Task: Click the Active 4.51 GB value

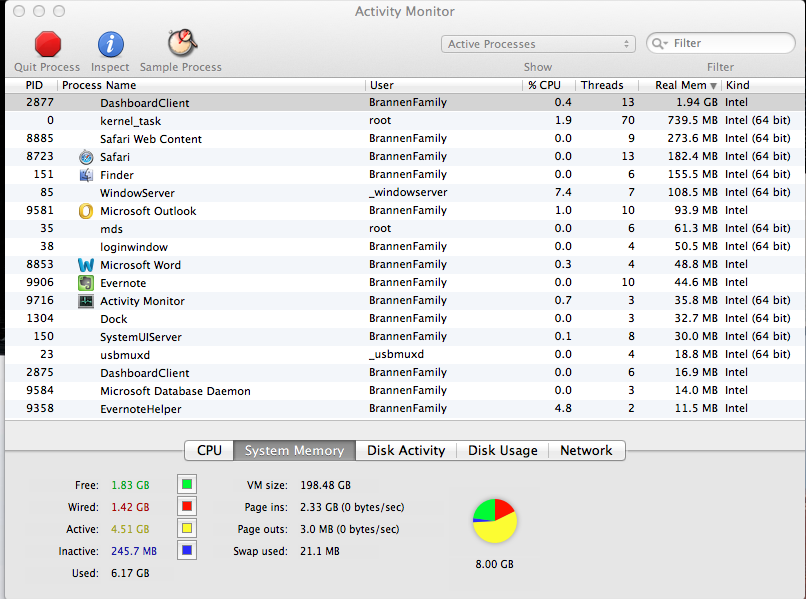Action: point(131,529)
